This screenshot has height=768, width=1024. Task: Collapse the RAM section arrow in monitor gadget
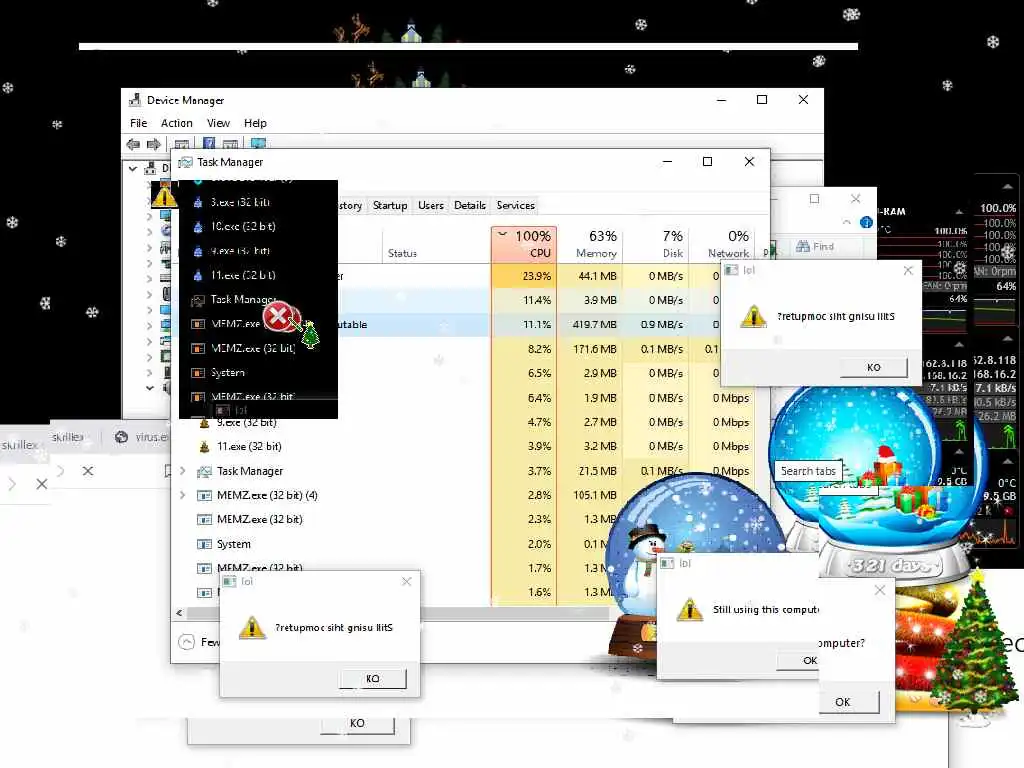click(x=959, y=212)
